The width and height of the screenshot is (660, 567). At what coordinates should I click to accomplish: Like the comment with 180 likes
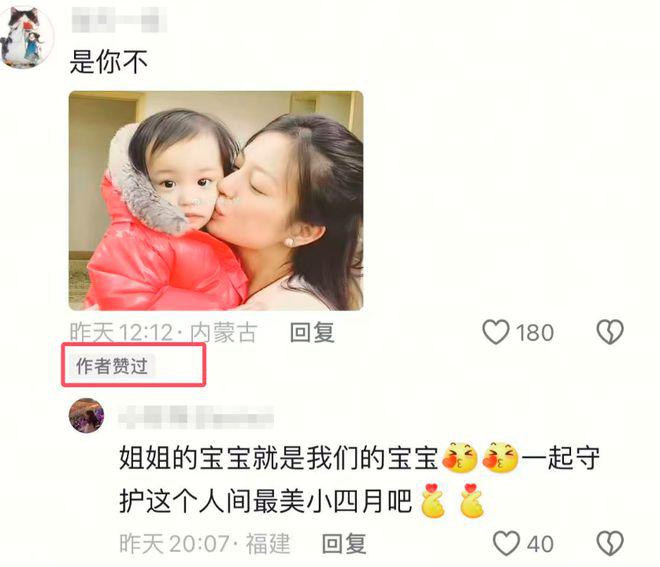[x=496, y=332]
